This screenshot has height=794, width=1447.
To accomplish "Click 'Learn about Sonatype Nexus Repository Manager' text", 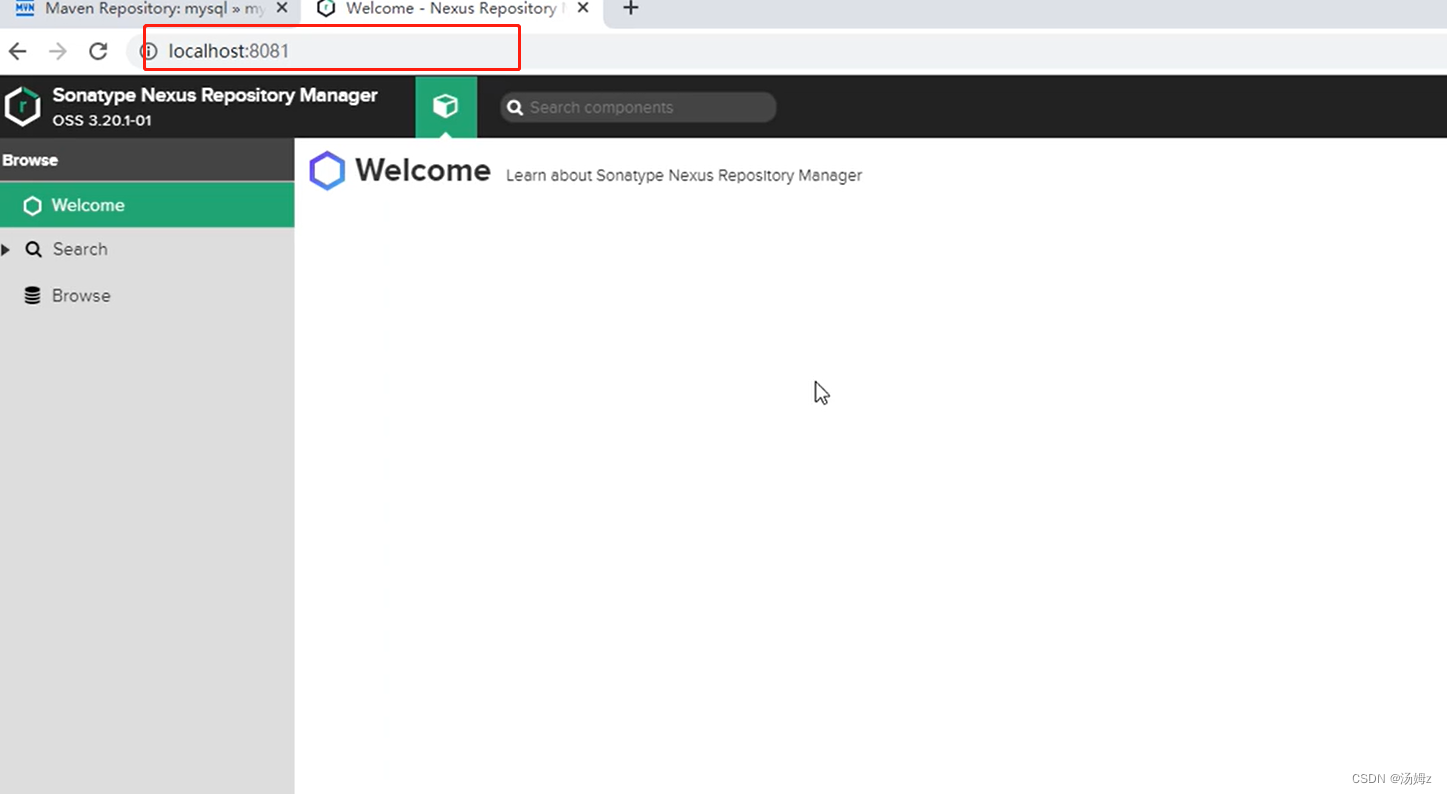I will pyautogui.click(x=684, y=175).
